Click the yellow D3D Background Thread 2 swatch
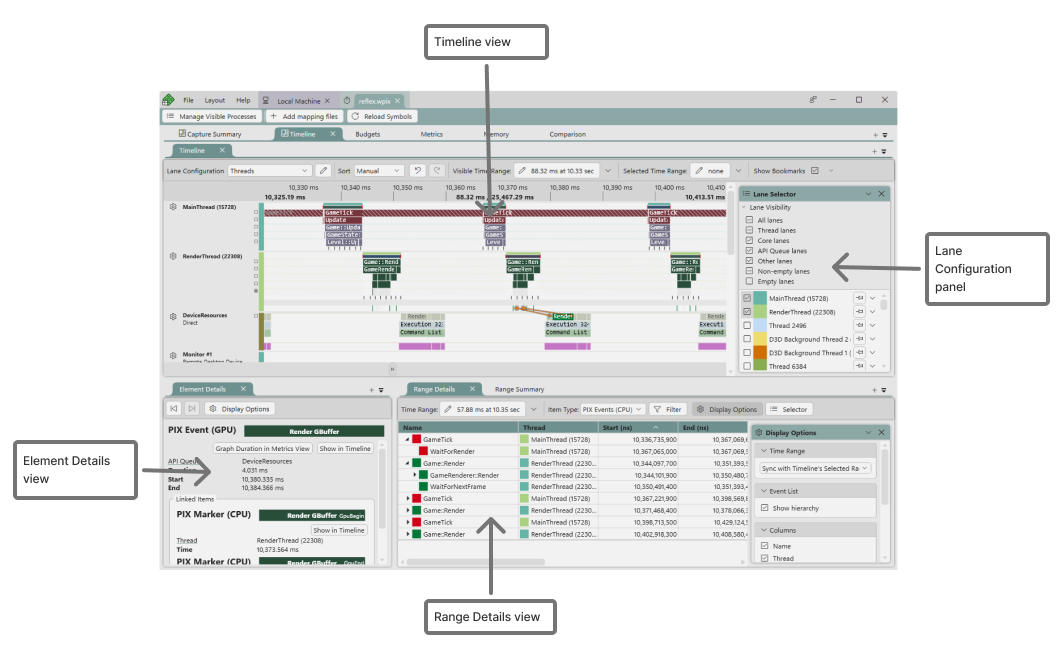 coord(760,339)
